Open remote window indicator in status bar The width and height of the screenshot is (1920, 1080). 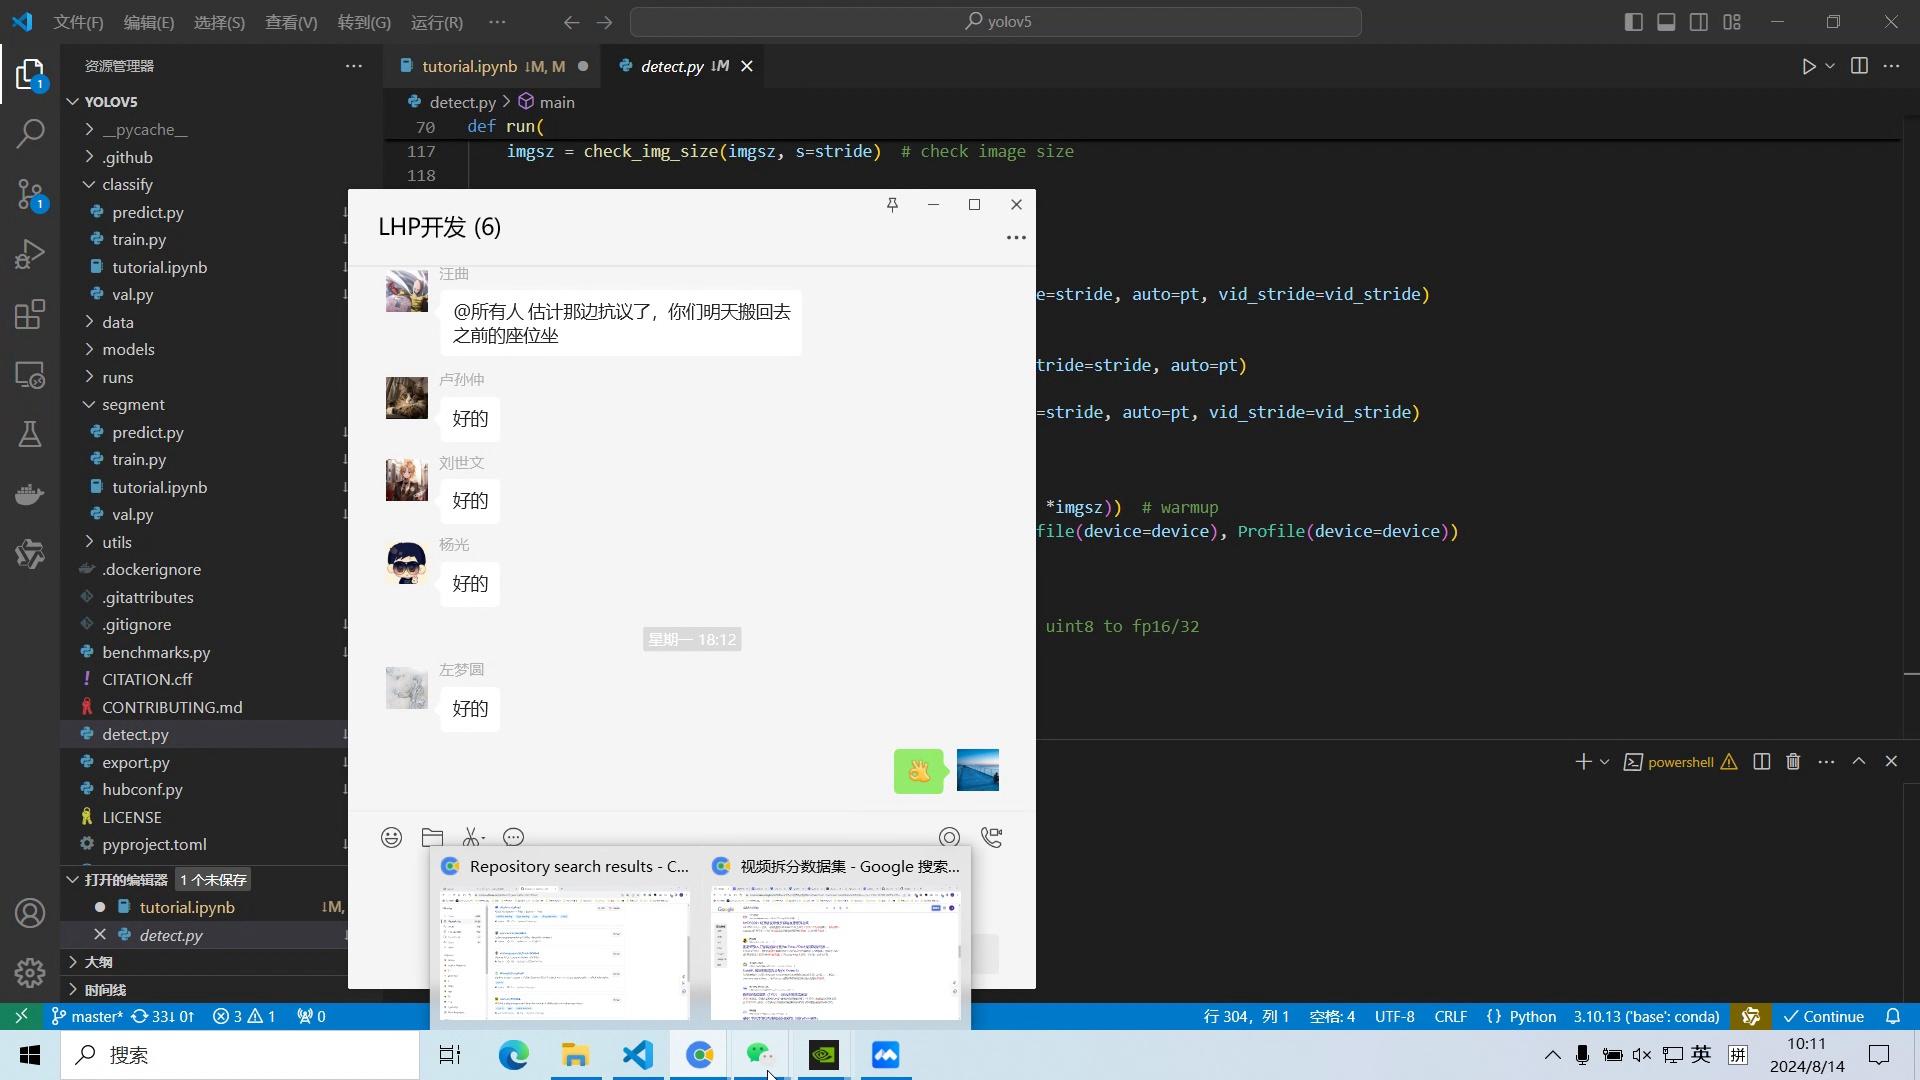pos(21,1016)
